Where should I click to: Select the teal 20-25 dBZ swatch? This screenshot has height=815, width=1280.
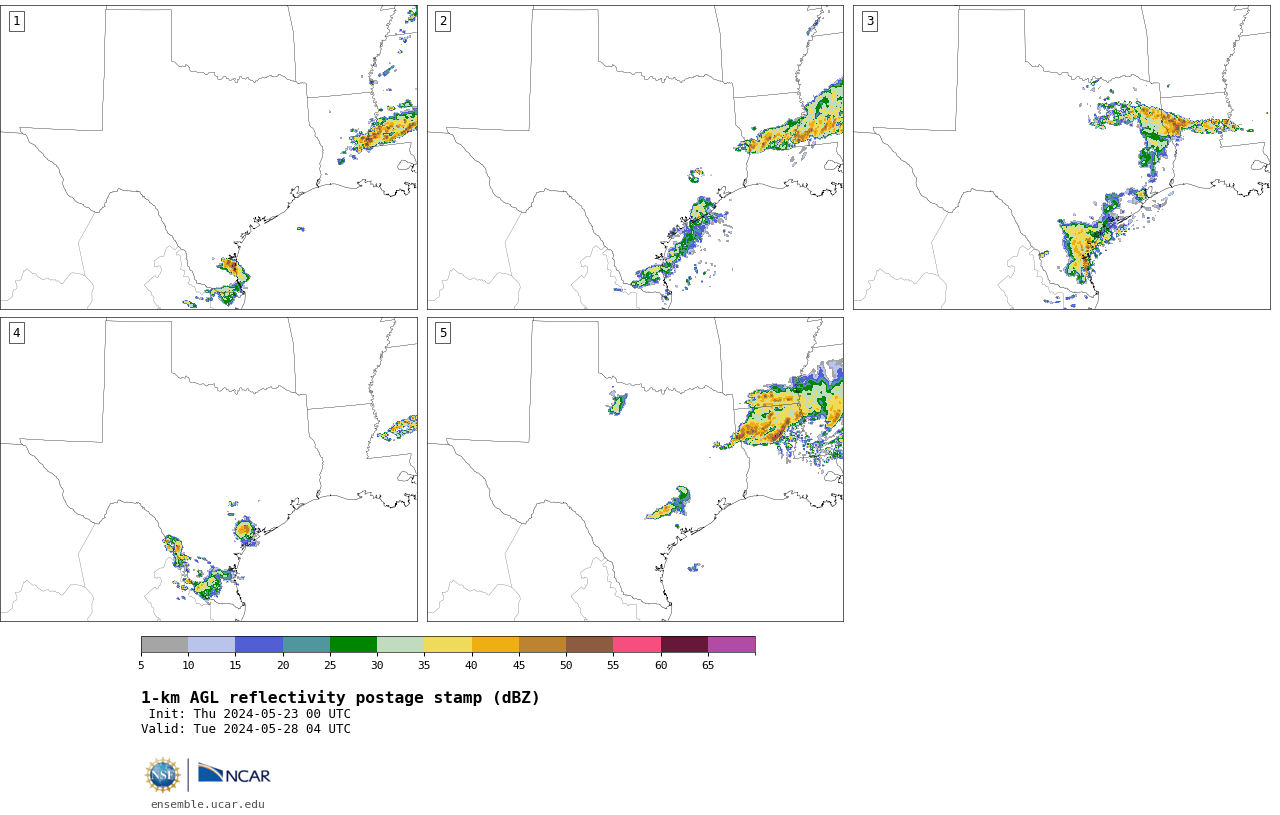[306, 644]
